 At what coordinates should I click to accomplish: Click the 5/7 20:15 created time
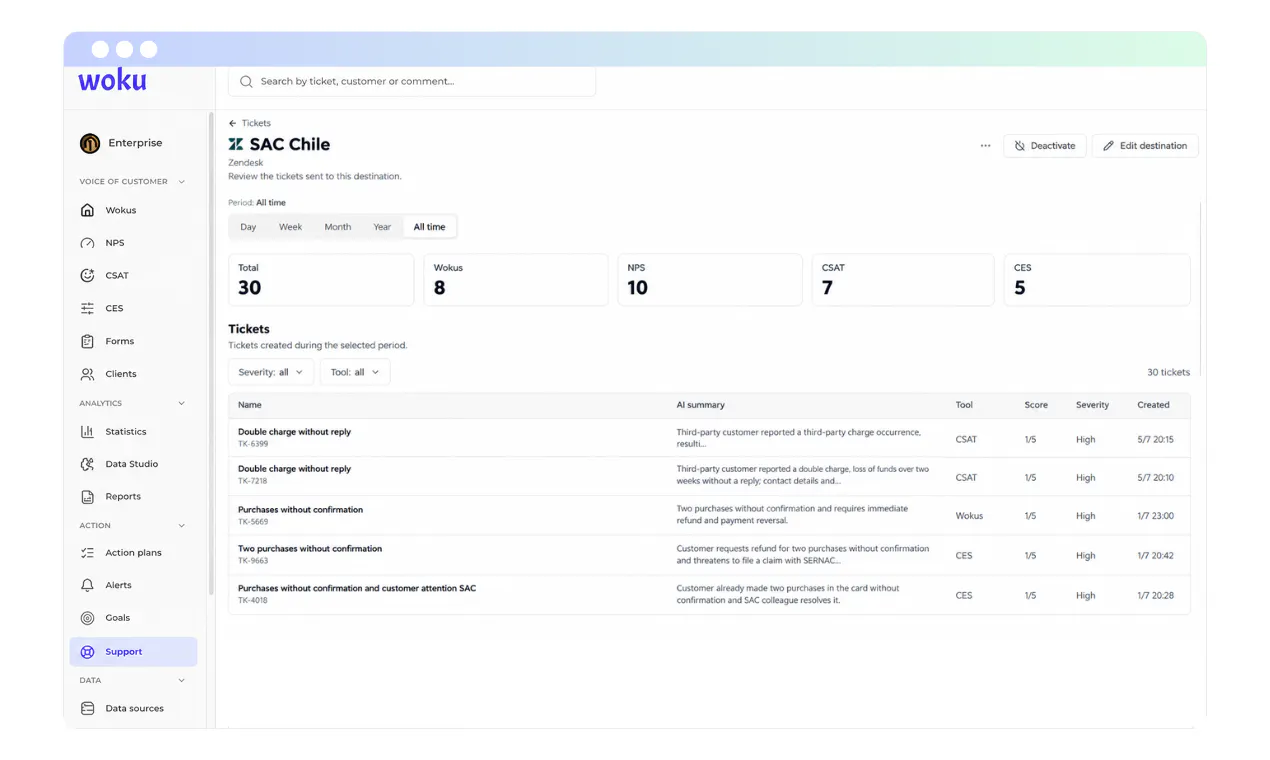point(1155,439)
